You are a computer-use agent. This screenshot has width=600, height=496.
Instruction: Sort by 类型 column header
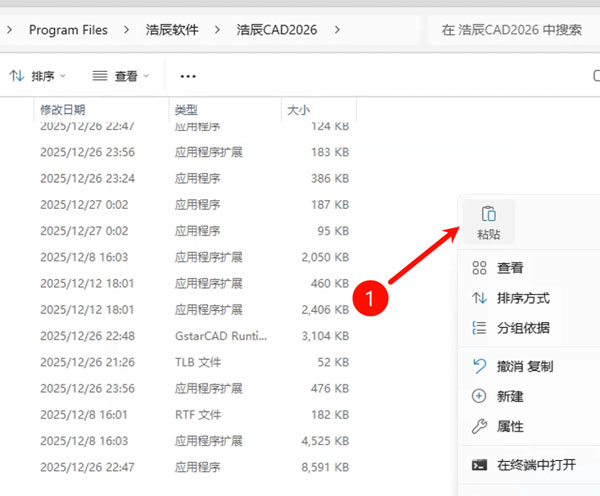pos(225,110)
